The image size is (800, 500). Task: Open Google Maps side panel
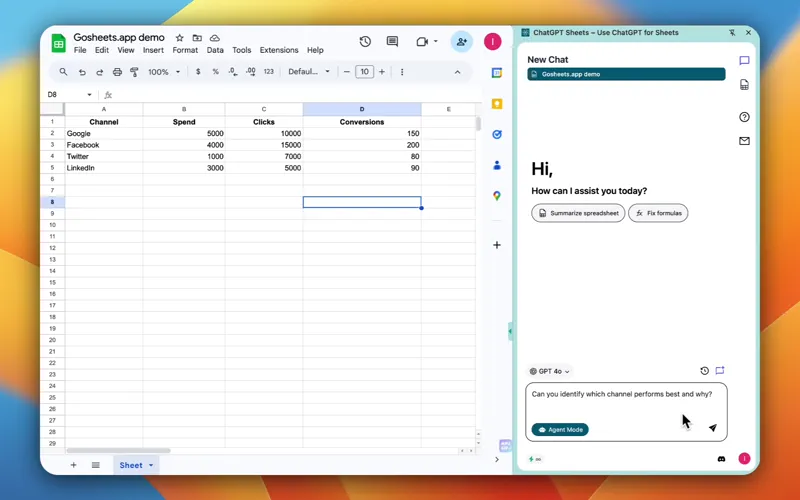click(497, 196)
